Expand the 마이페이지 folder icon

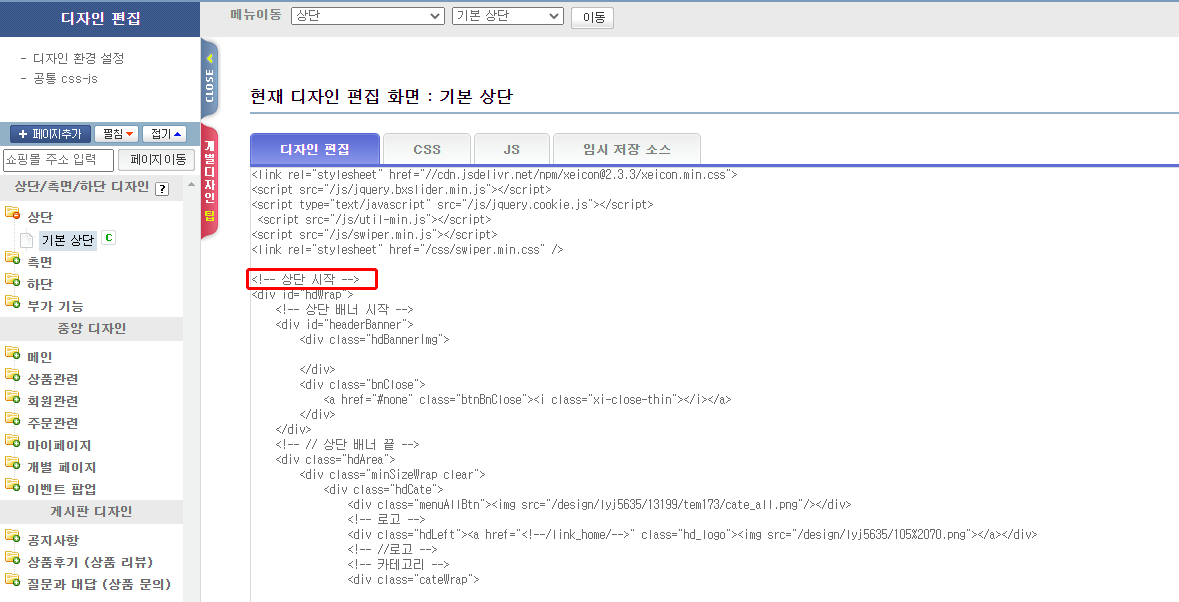[12, 441]
